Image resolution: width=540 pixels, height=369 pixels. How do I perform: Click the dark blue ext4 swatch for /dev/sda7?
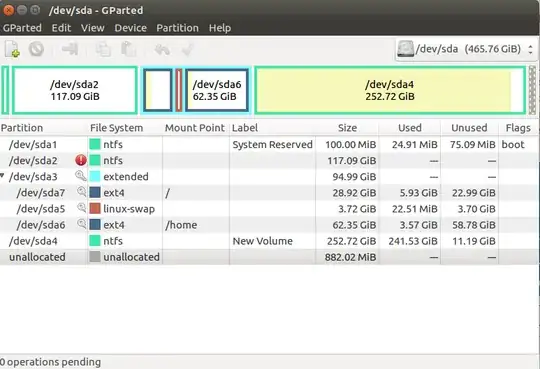click(95, 192)
